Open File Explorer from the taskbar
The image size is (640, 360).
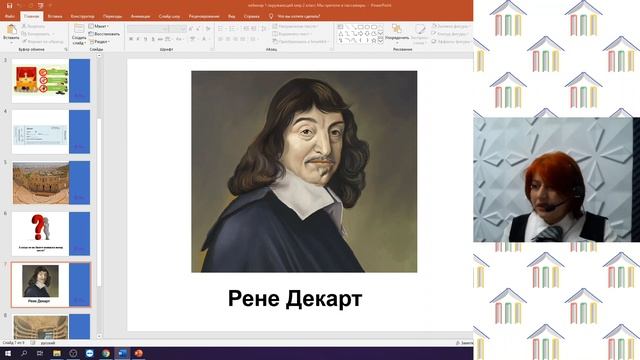(x=57, y=353)
